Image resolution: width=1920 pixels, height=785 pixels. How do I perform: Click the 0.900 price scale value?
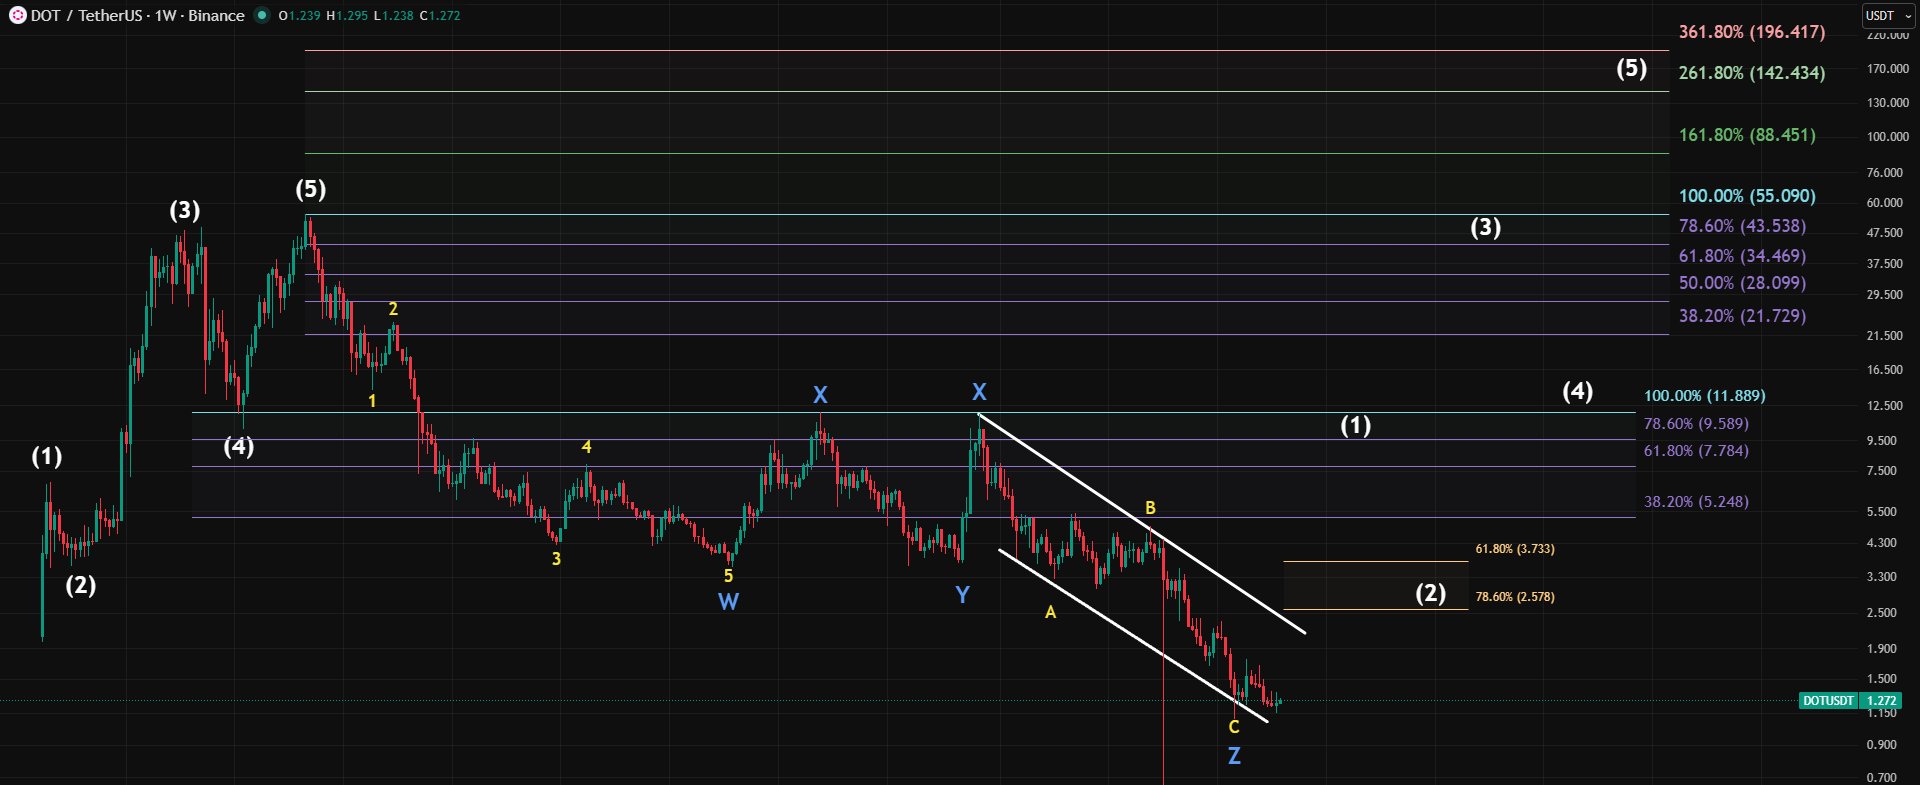point(1882,745)
